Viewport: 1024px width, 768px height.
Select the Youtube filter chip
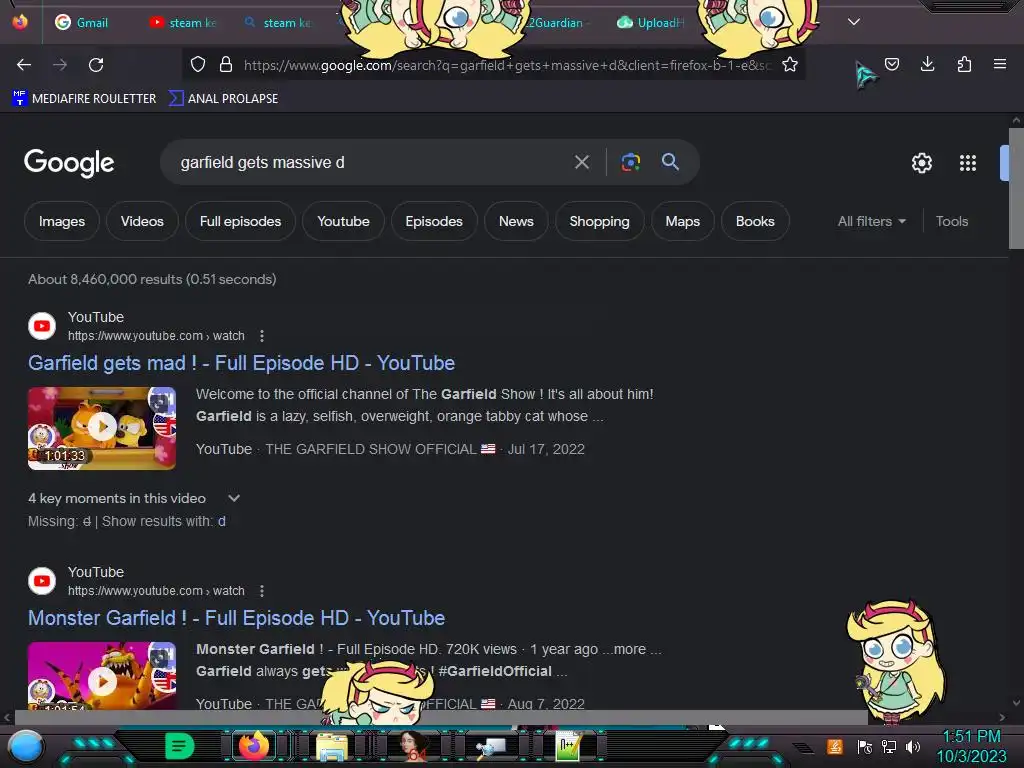point(344,221)
